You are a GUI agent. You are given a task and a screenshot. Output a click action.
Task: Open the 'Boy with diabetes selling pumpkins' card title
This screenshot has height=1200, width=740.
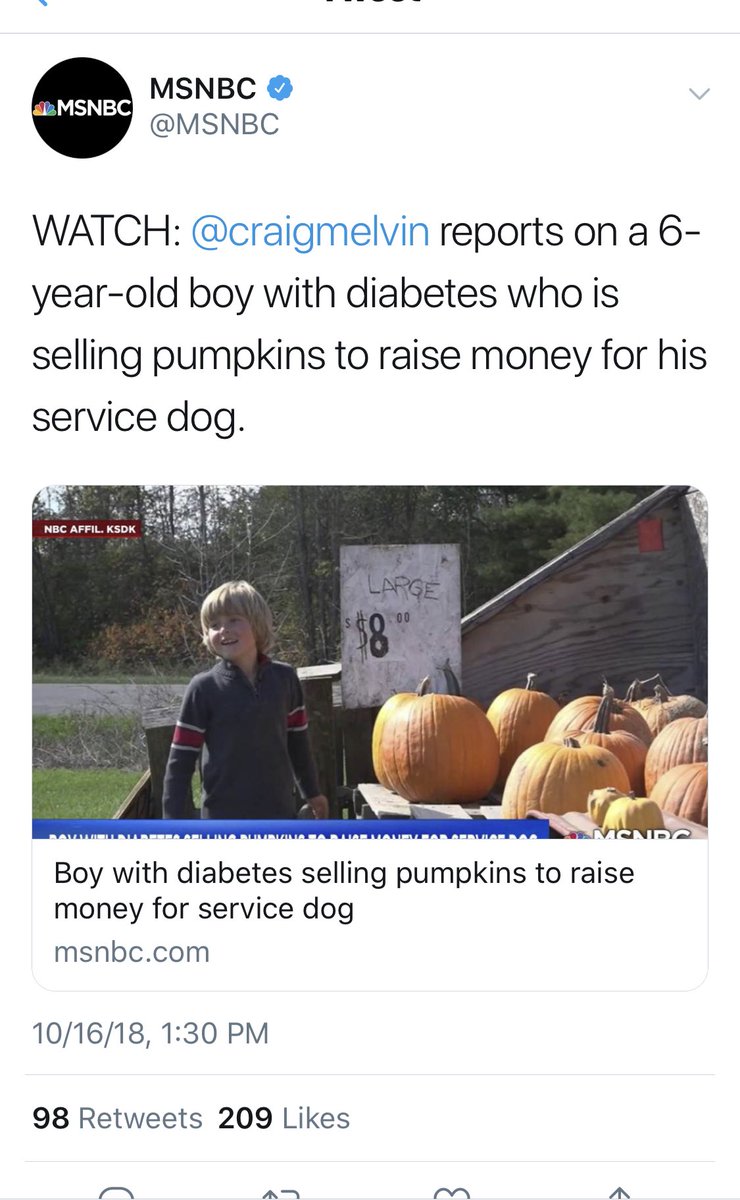tap(344, 891)
